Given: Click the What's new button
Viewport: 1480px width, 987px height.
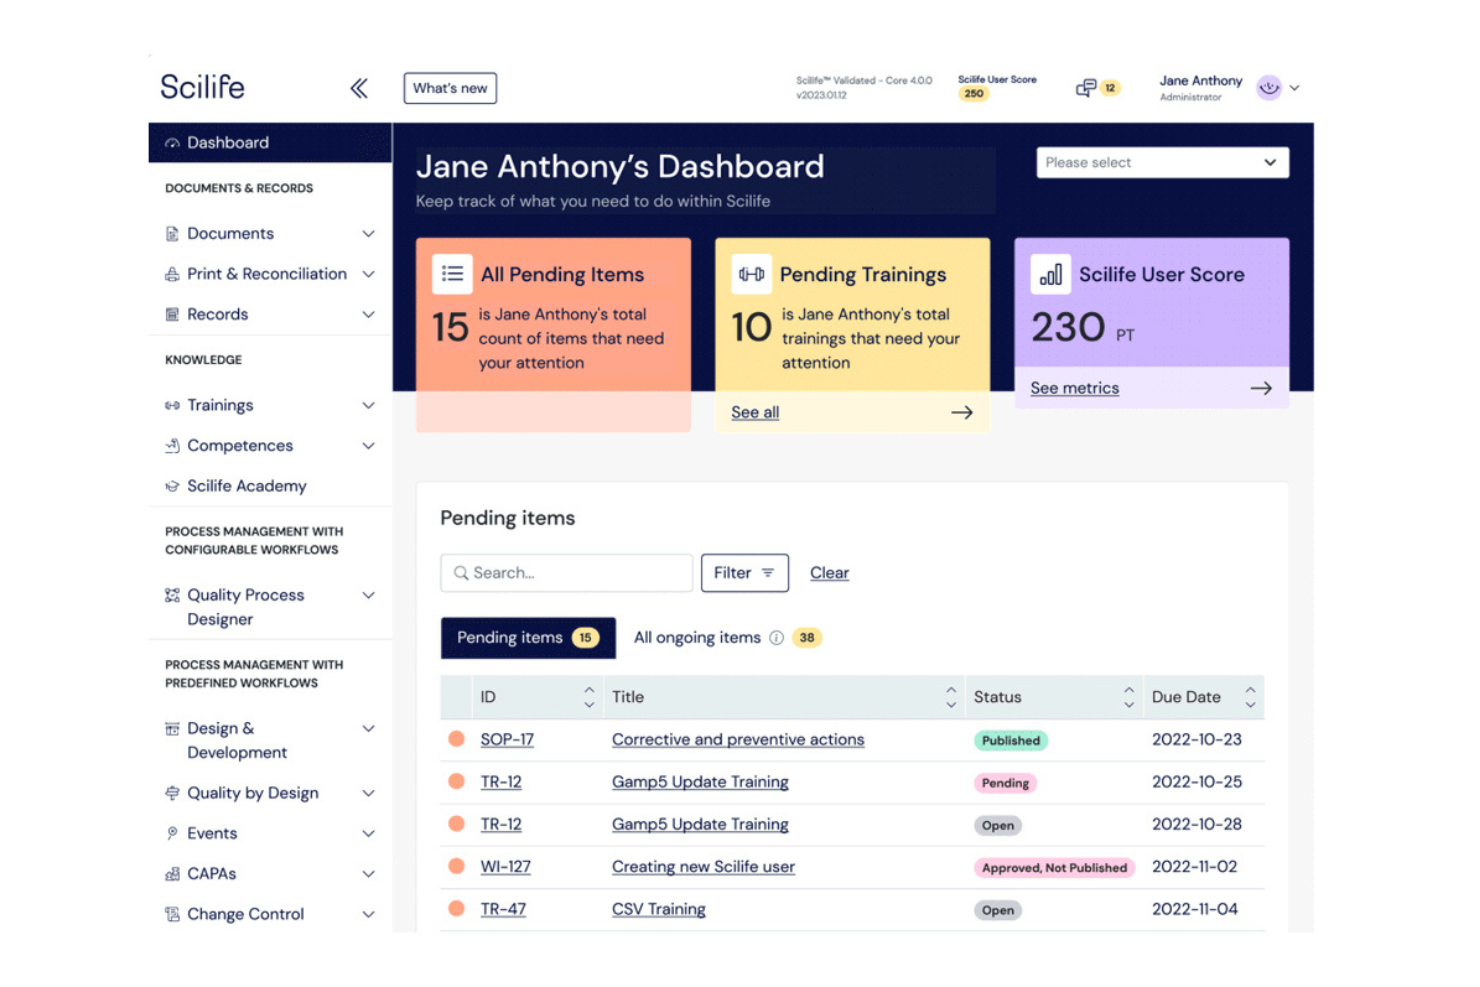Looking at the screenshot, I should coord(450,88).
